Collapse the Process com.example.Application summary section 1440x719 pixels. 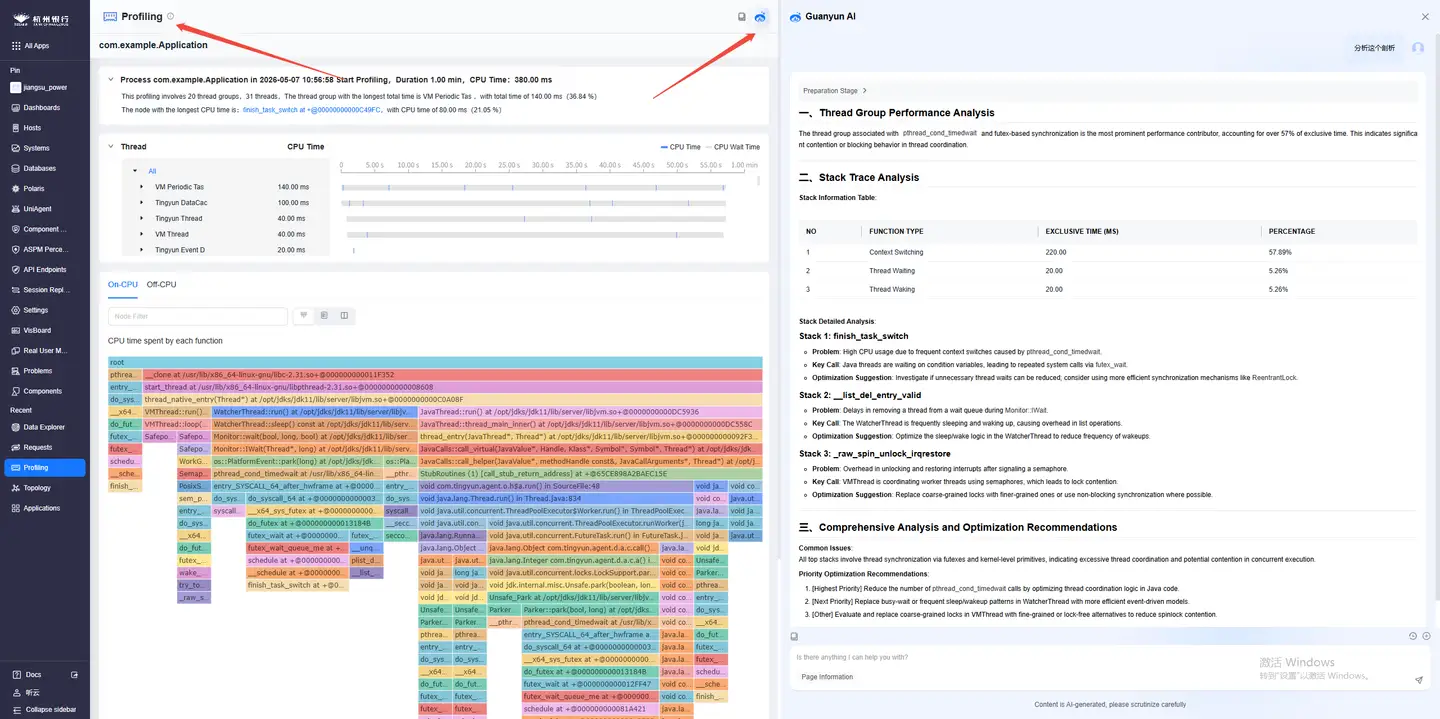click(x=110, y=79)
